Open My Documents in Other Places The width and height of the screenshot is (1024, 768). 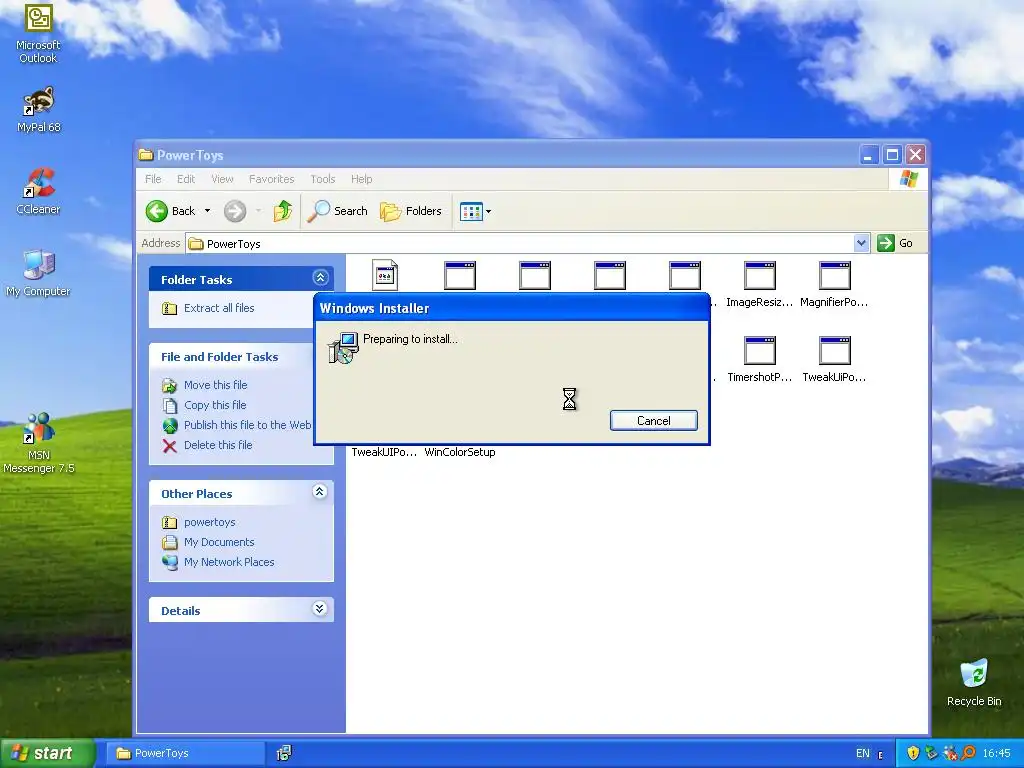219,542
